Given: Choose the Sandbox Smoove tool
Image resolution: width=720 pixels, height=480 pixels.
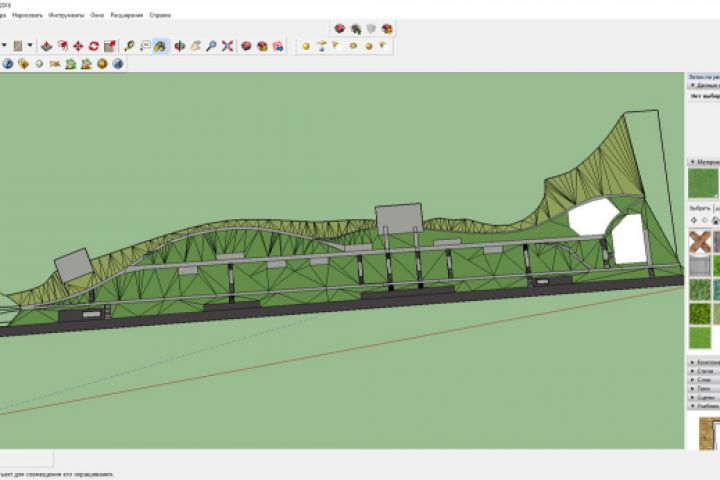Looking at the screenshot, I should click(337, 46).
